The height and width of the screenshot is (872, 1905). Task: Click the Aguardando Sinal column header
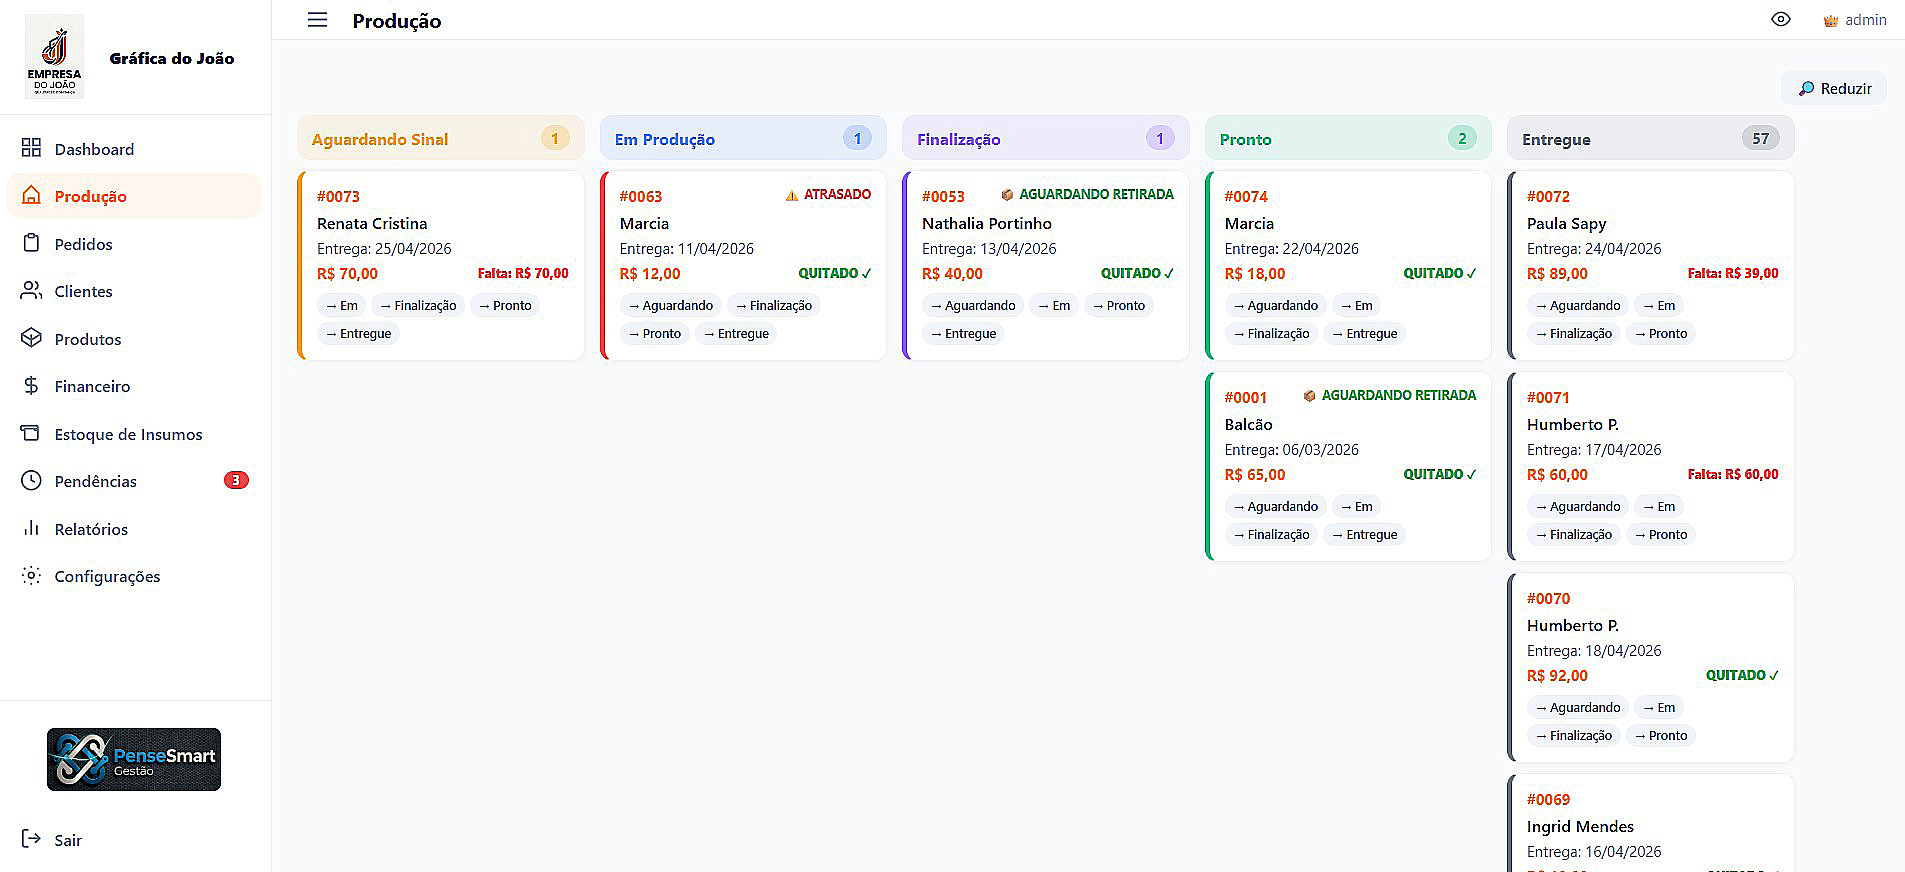point(441,138)
